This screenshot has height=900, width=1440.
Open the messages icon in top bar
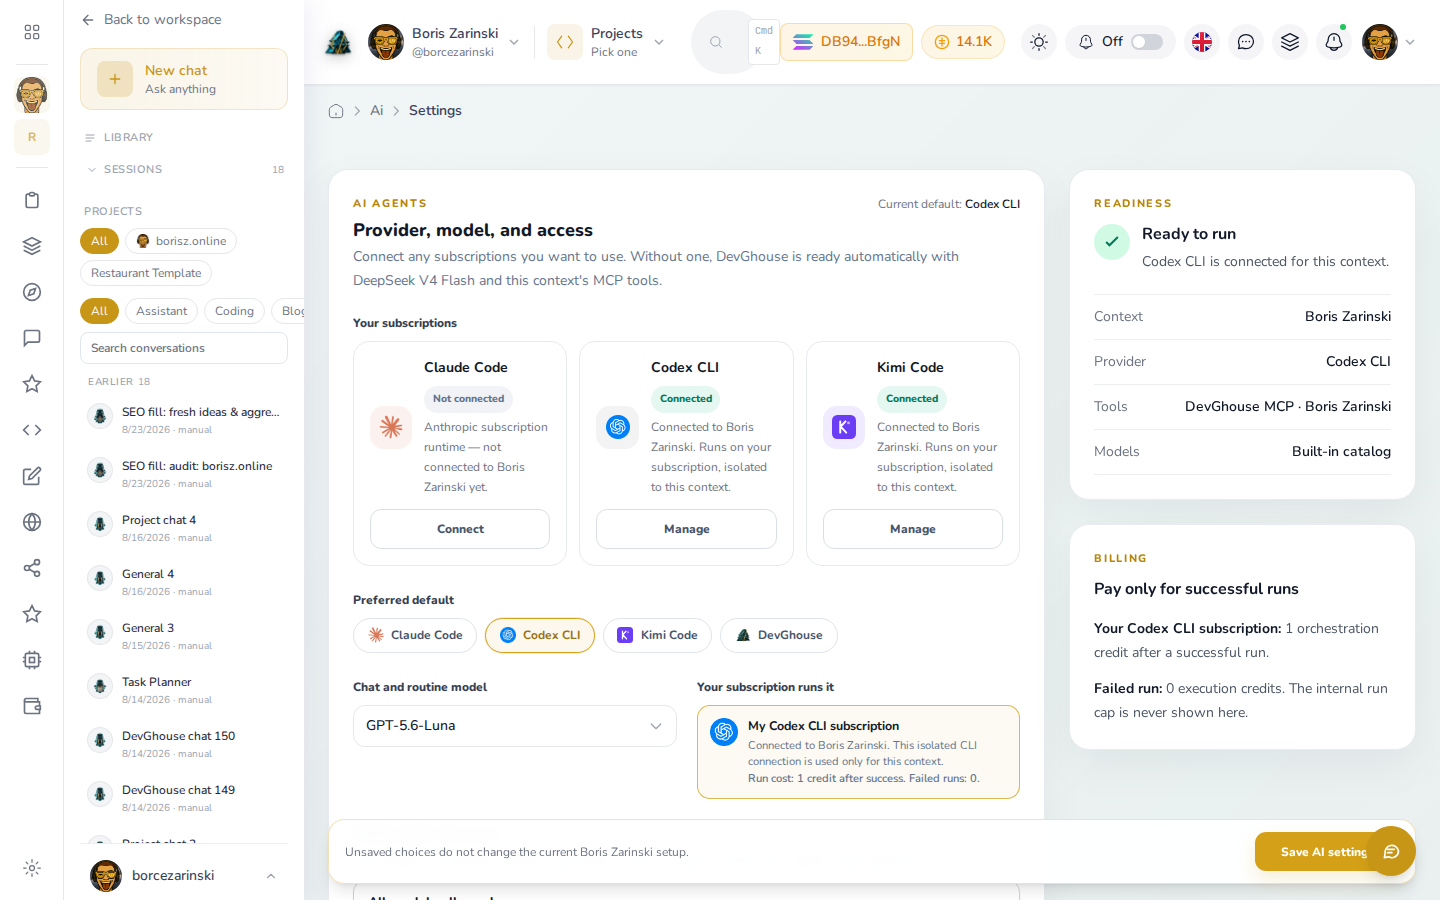(1246, 42)
